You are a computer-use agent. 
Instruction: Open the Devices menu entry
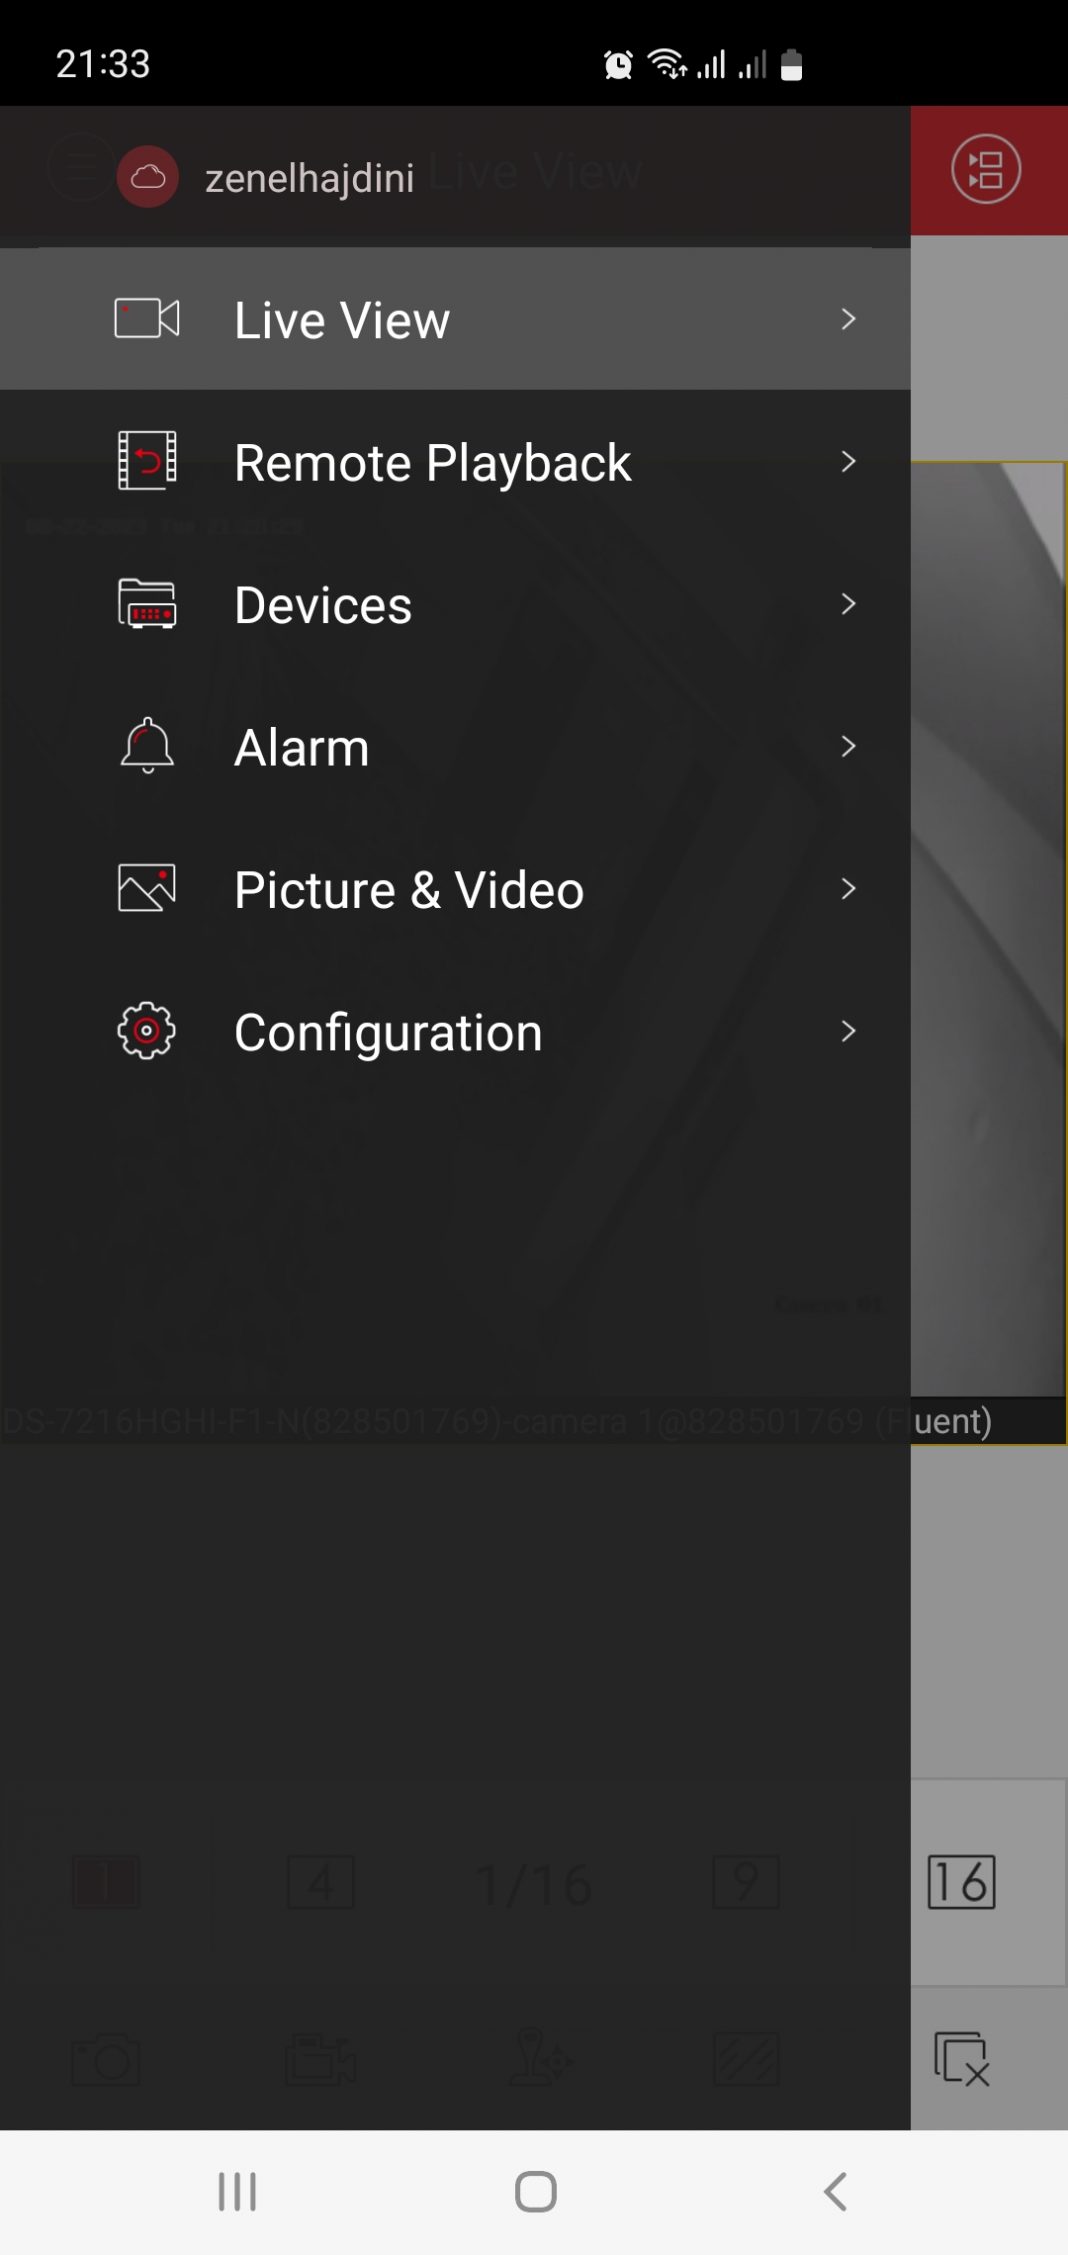pos(455,604)
